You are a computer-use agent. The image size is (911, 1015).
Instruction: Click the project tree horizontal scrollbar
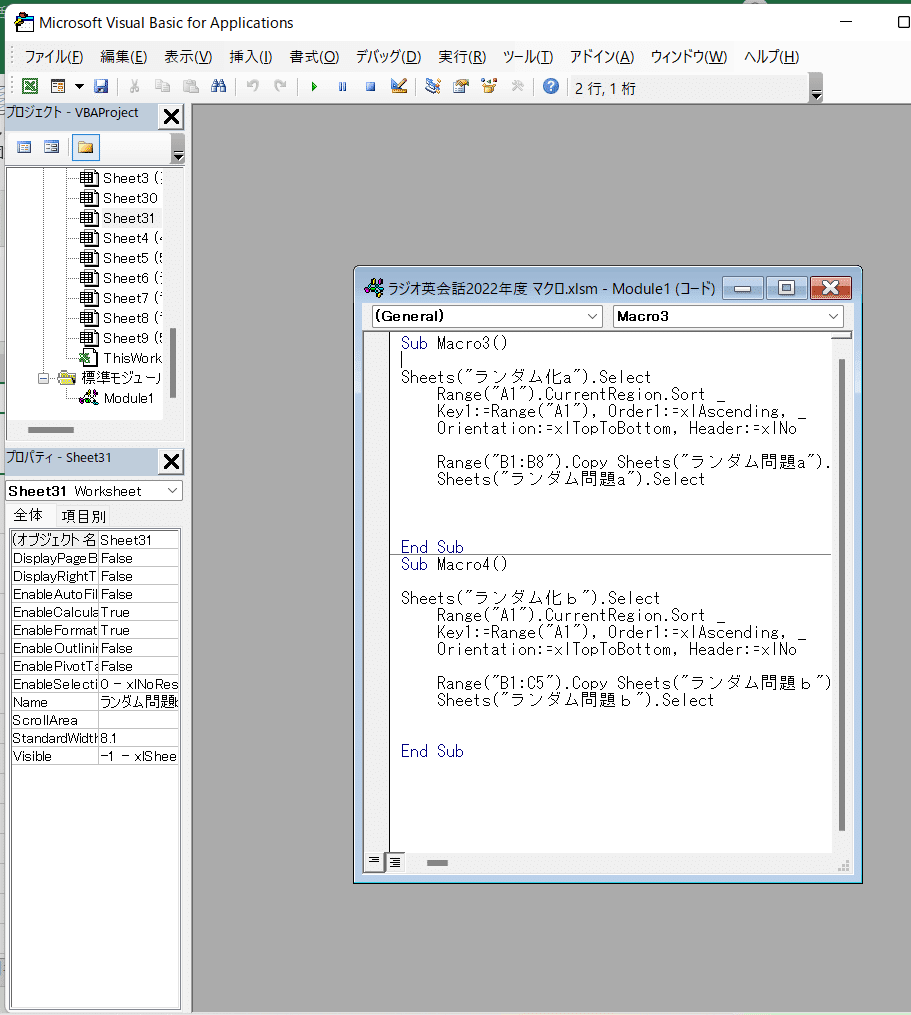pos(51,430)
